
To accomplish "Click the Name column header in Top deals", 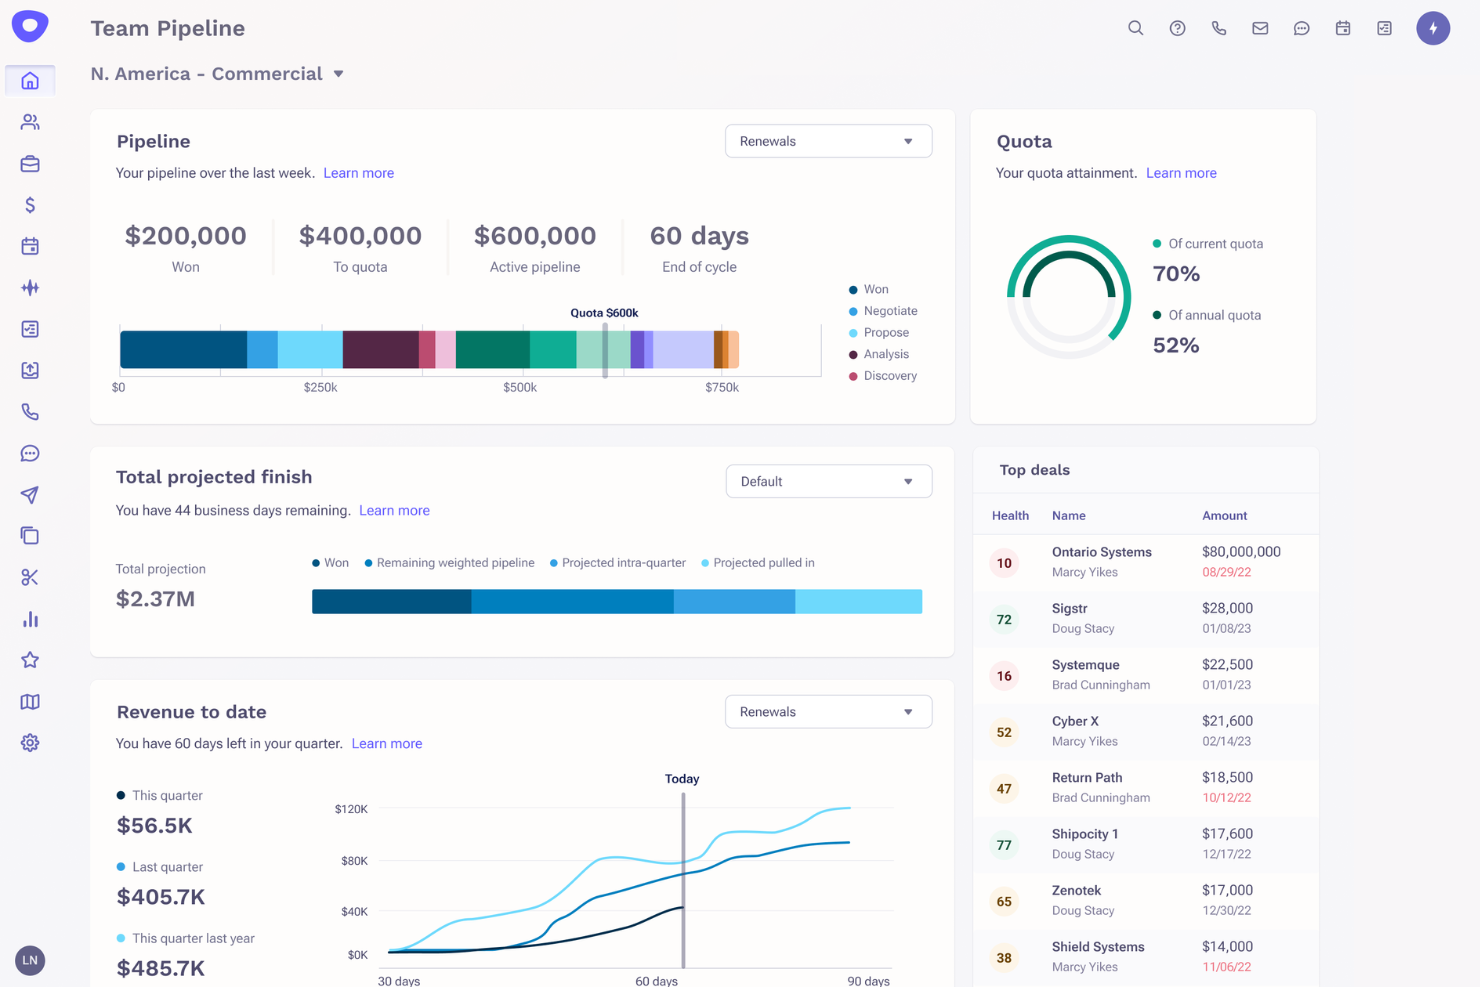I will 1068,516.
